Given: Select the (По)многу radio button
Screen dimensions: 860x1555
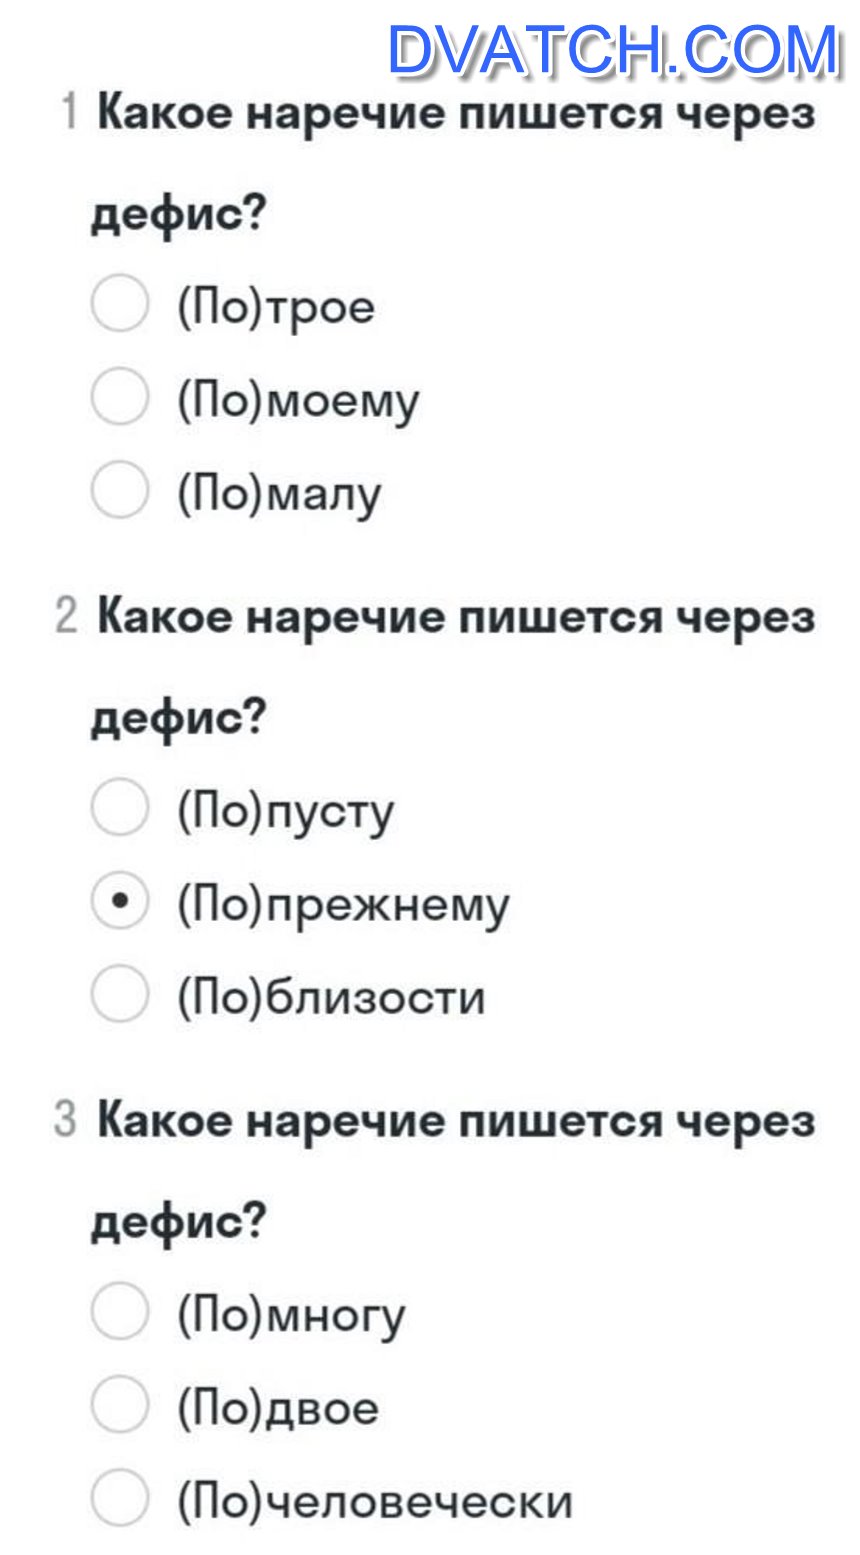Looking at the screenshot, I should (120, 1311).
